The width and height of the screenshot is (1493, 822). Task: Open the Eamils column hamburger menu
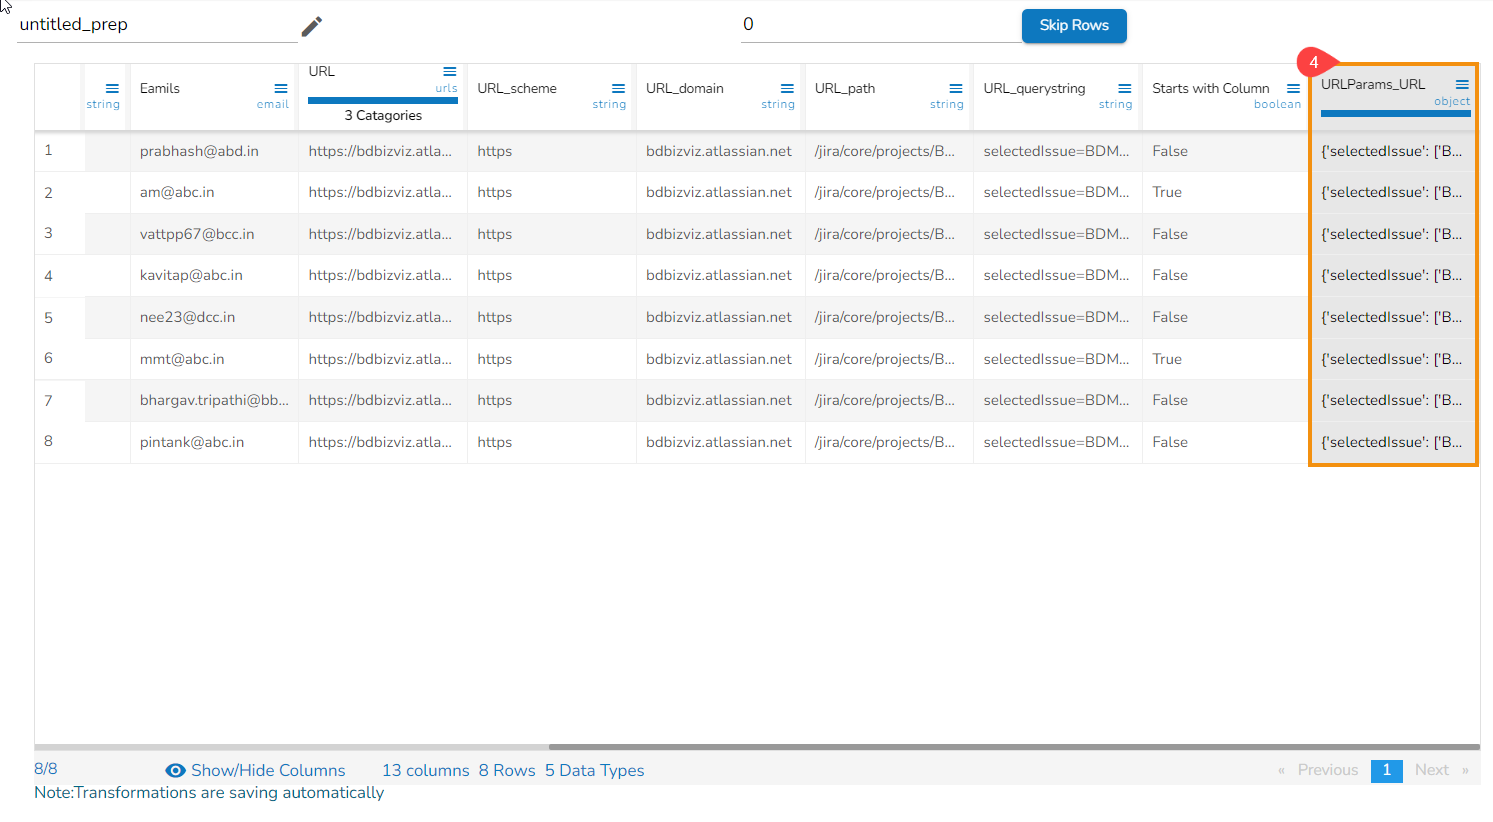click(x=281, y=89)
